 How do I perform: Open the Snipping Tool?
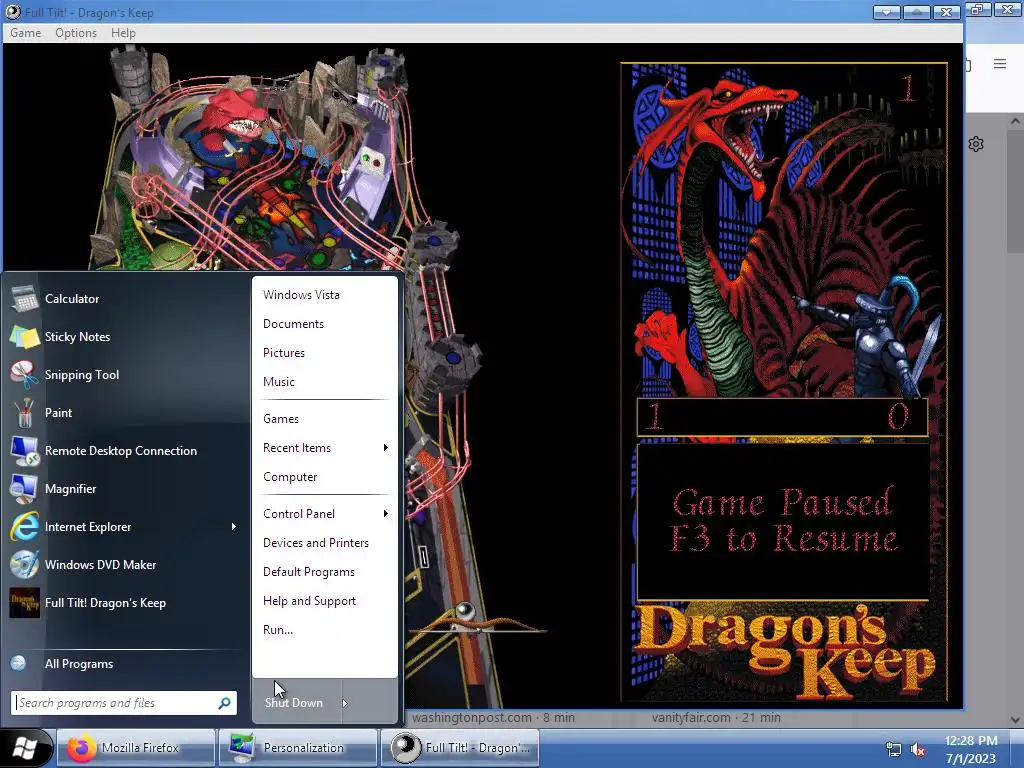(82, 375)
